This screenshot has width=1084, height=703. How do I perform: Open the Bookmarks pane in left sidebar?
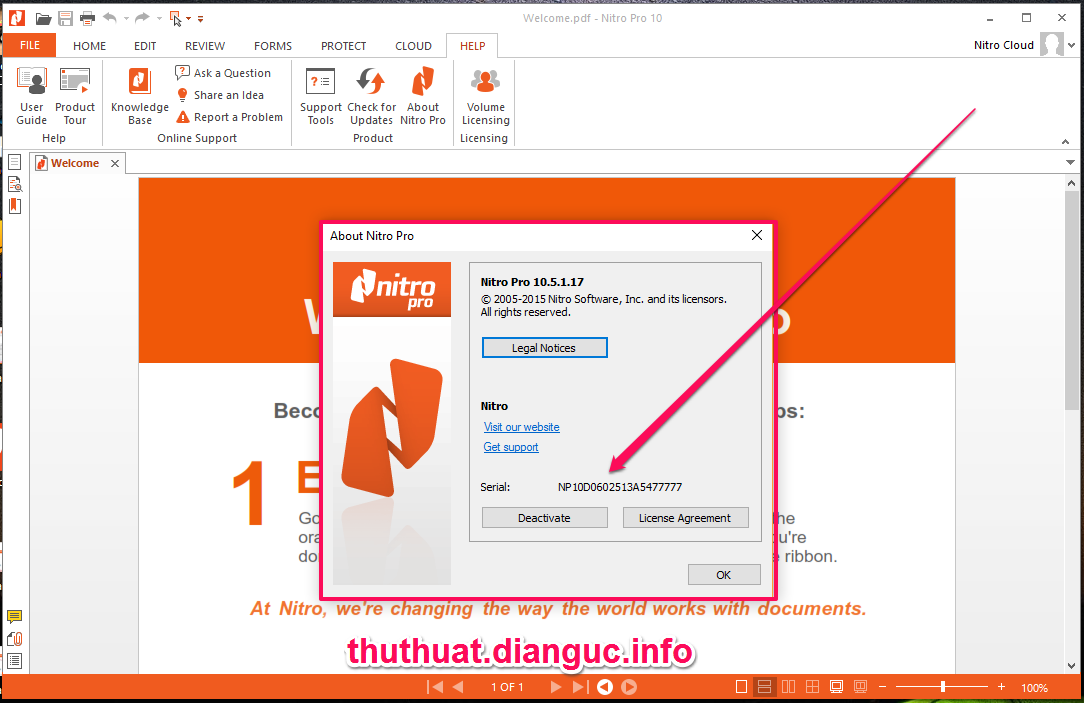click(x=15, y=206)
